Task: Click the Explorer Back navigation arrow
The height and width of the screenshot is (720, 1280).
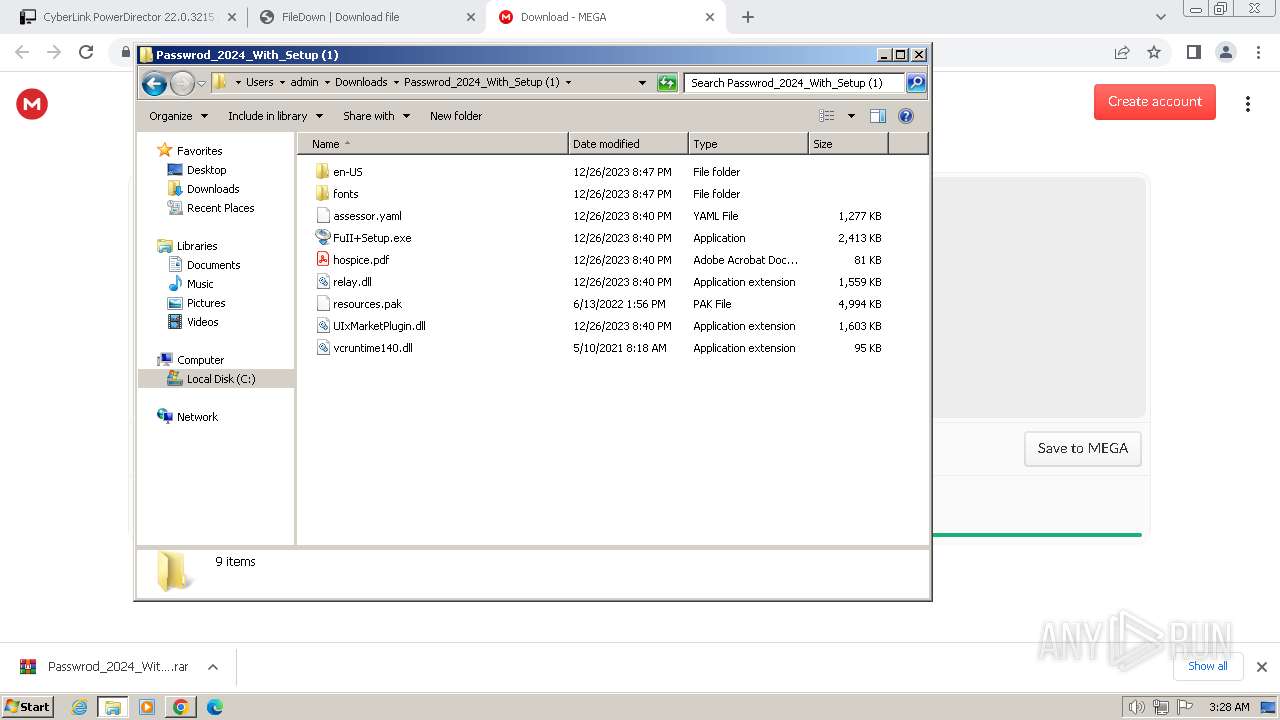Action: coord(154,84)
